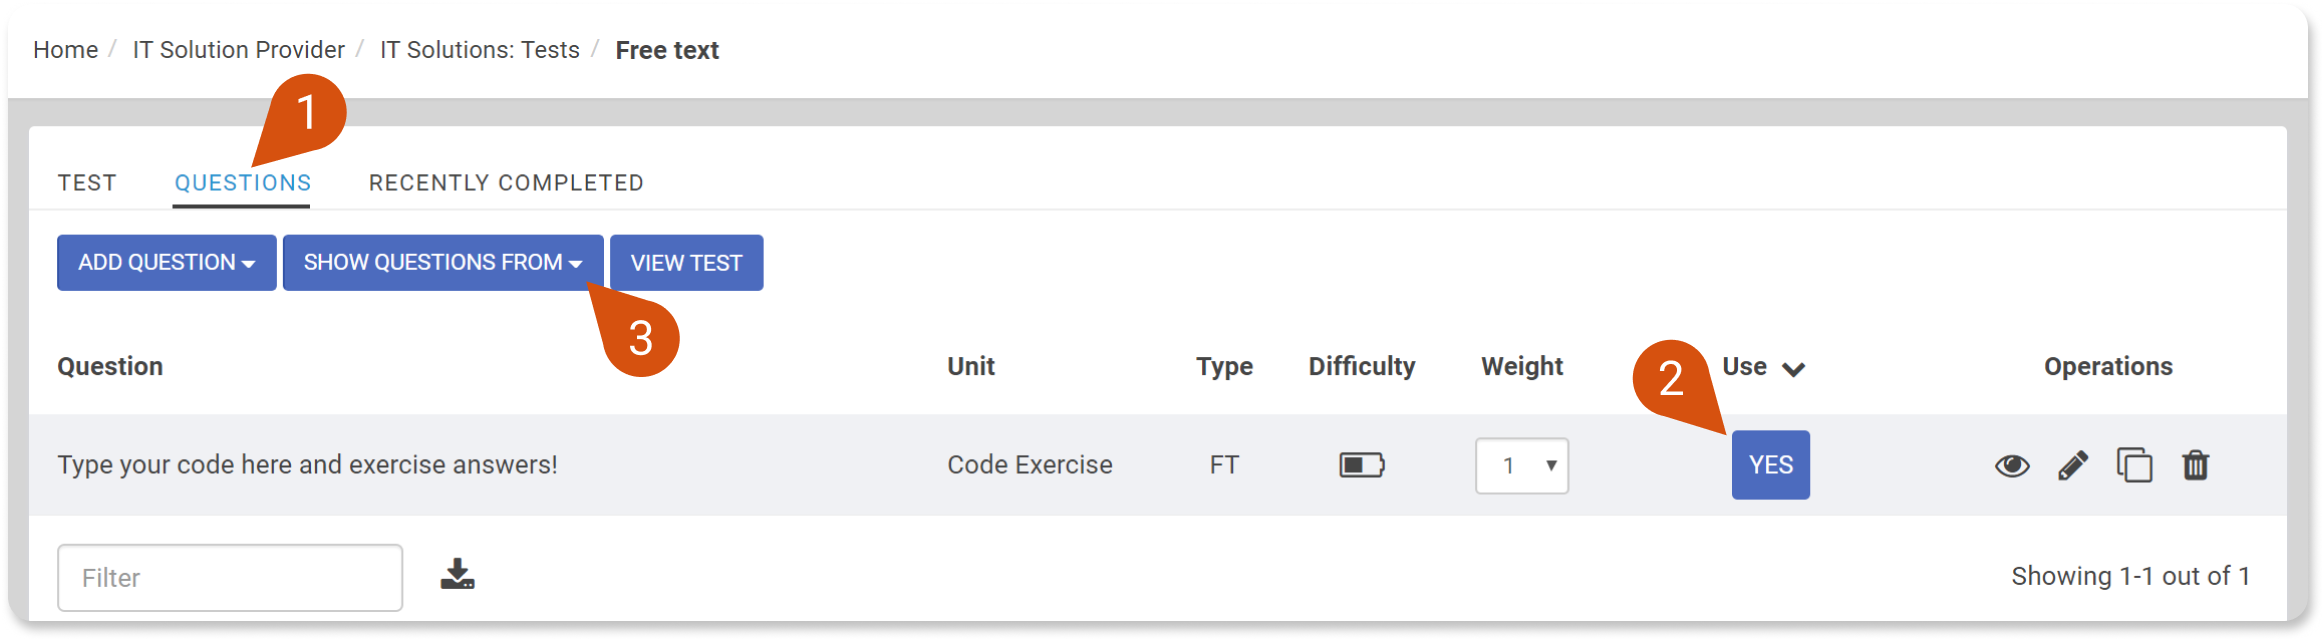Click the difficulty battery indicator icon
Screen dimensions: 2324x641
pos(1362,465)
